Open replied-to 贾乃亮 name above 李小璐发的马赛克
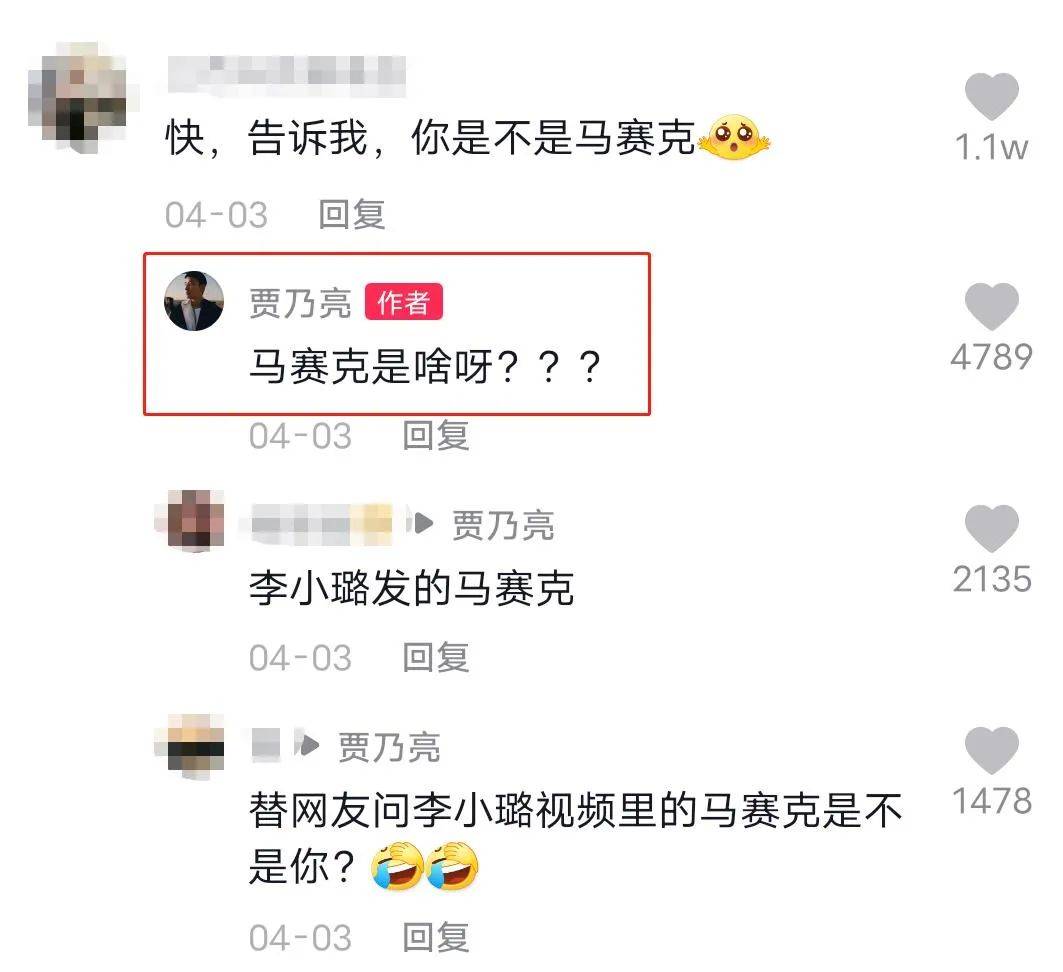Viewport: 1063px width, 972px height. point(503,525)
